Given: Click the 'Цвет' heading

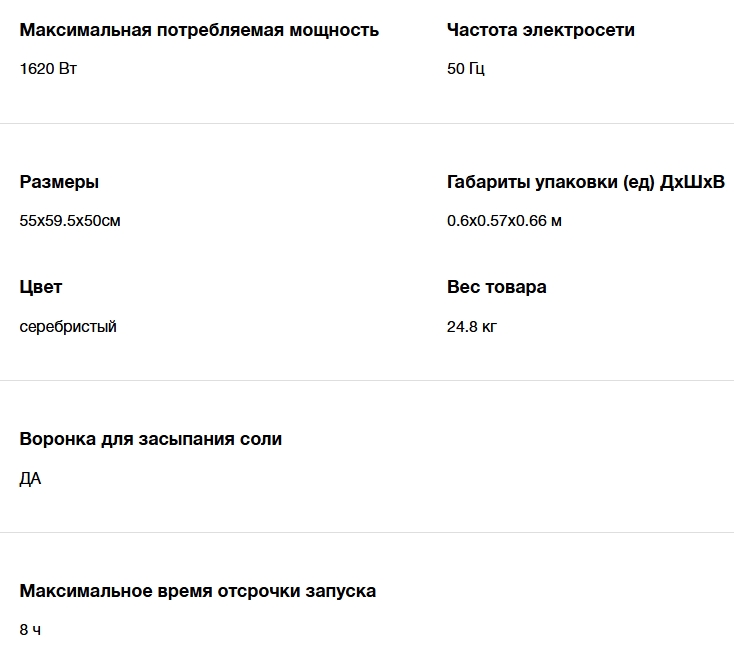Looking at the screenshot, I should point(41,287).
